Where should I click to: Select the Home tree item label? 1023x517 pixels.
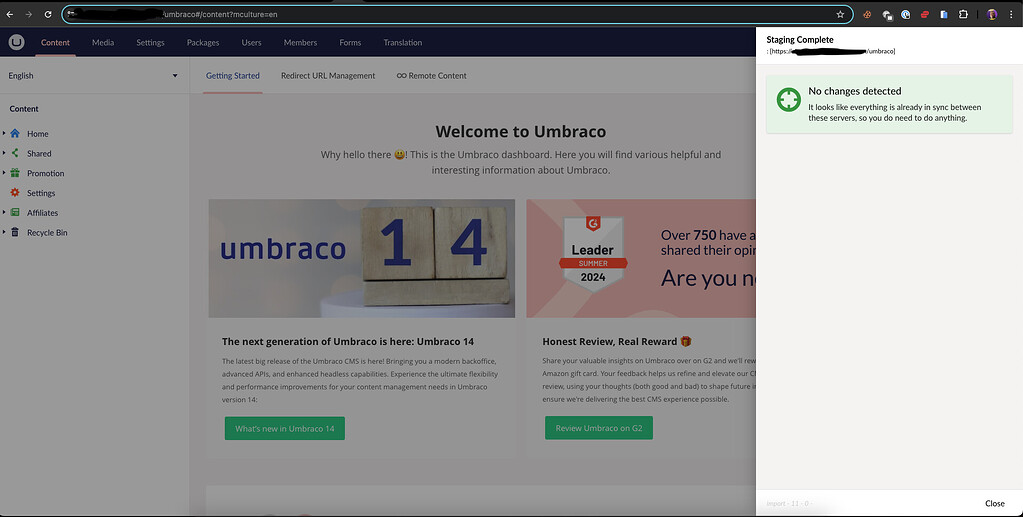[x=38, y=134]
